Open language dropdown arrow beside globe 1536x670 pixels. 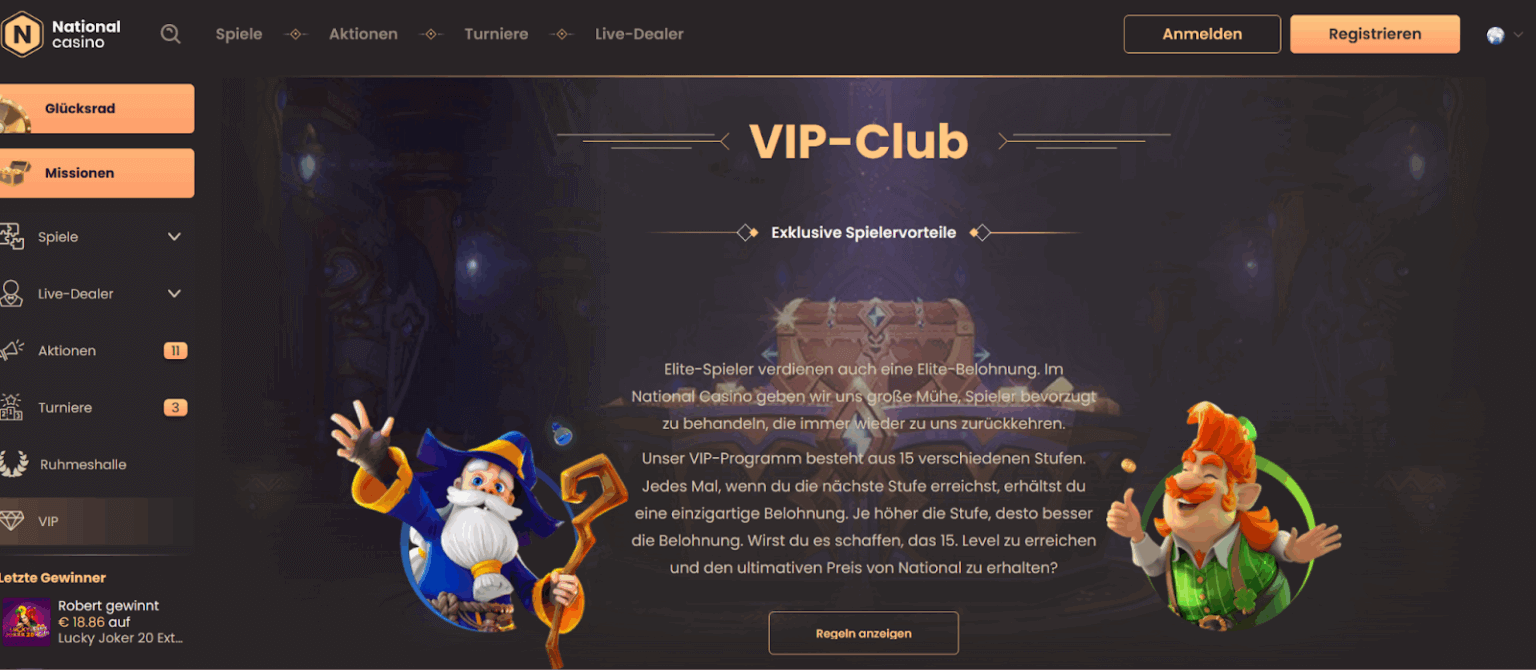(1519, 35)
